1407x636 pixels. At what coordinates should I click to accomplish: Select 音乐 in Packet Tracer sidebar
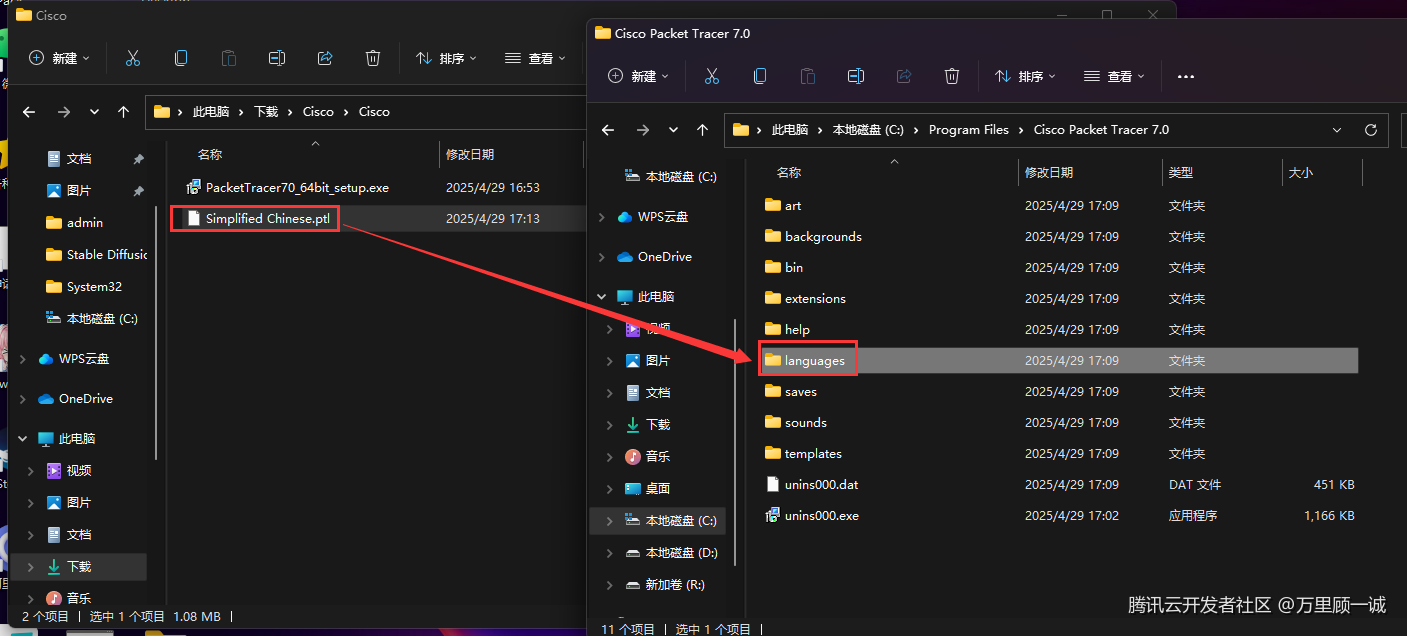pyautogui.click(x=647, y=457)
